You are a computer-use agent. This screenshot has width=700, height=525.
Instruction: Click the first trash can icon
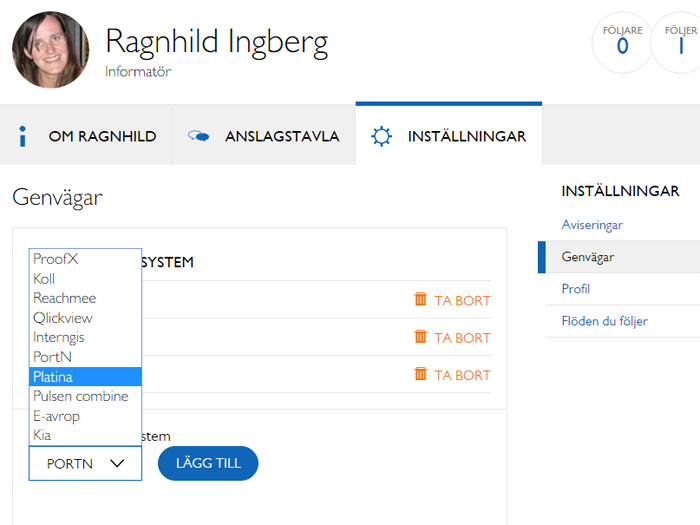point(420,299)
